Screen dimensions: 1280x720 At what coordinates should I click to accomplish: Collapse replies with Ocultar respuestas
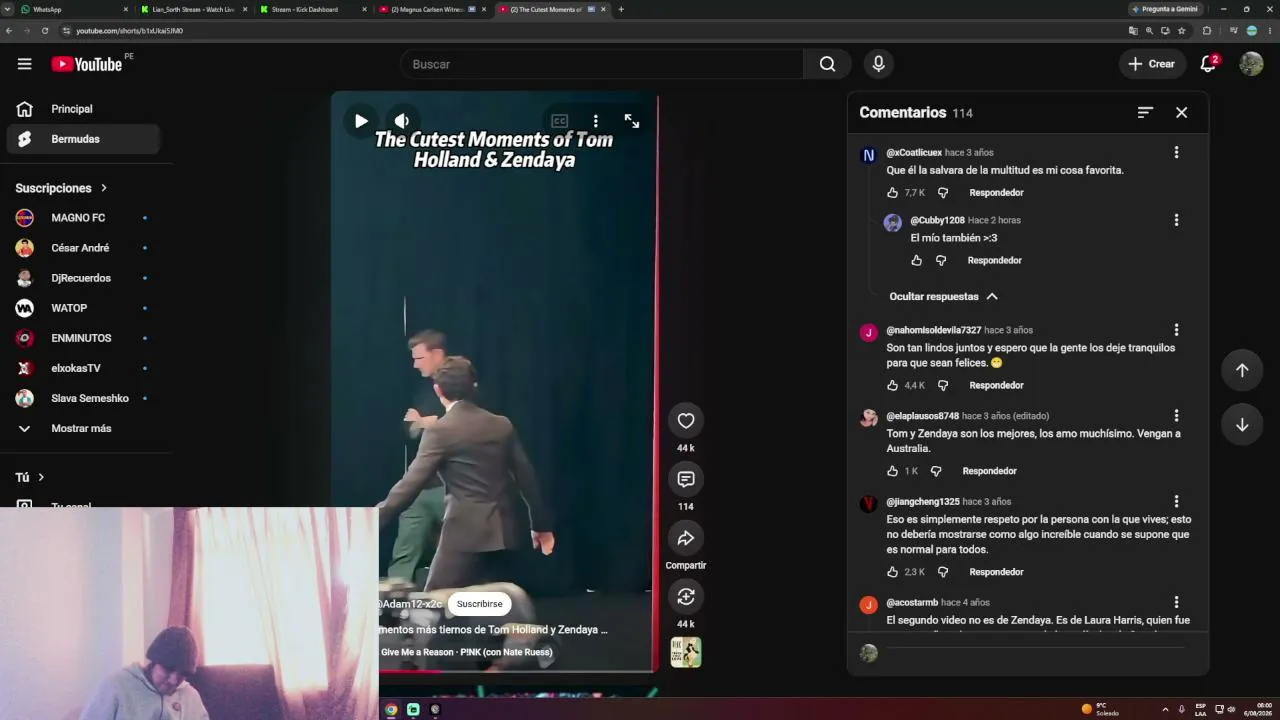pyautogui.click(x=943, y=296)
